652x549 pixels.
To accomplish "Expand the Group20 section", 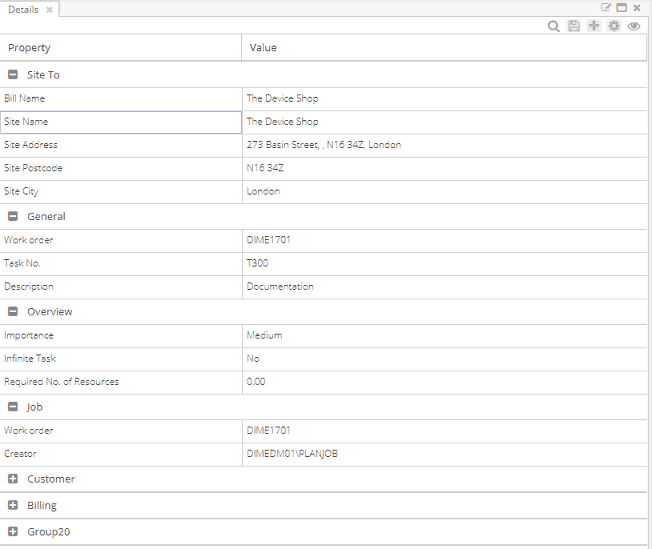I will click(13, 532).
